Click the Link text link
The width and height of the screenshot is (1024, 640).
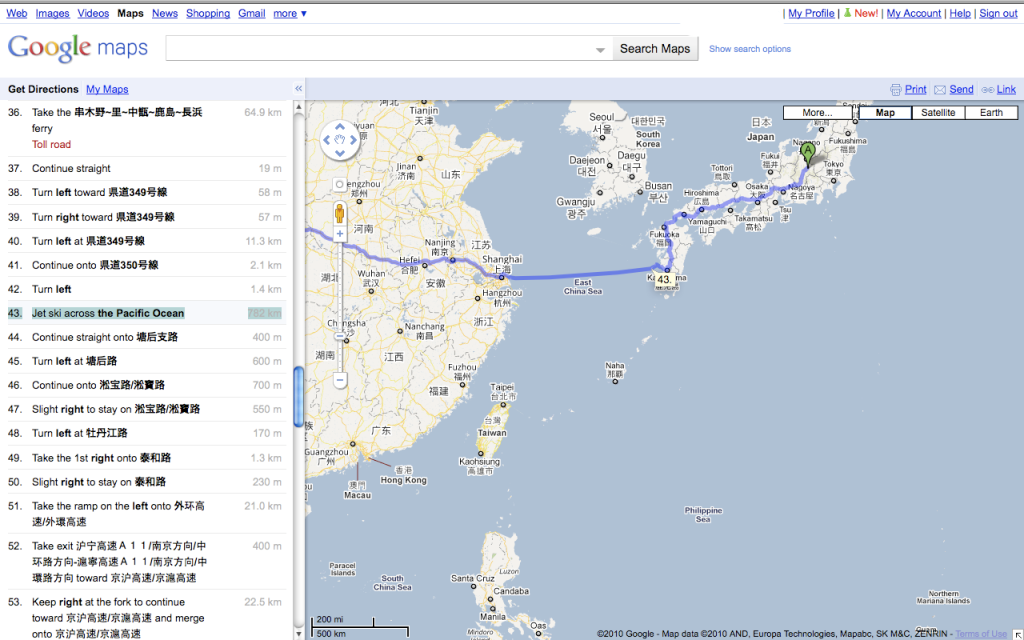1006,89
